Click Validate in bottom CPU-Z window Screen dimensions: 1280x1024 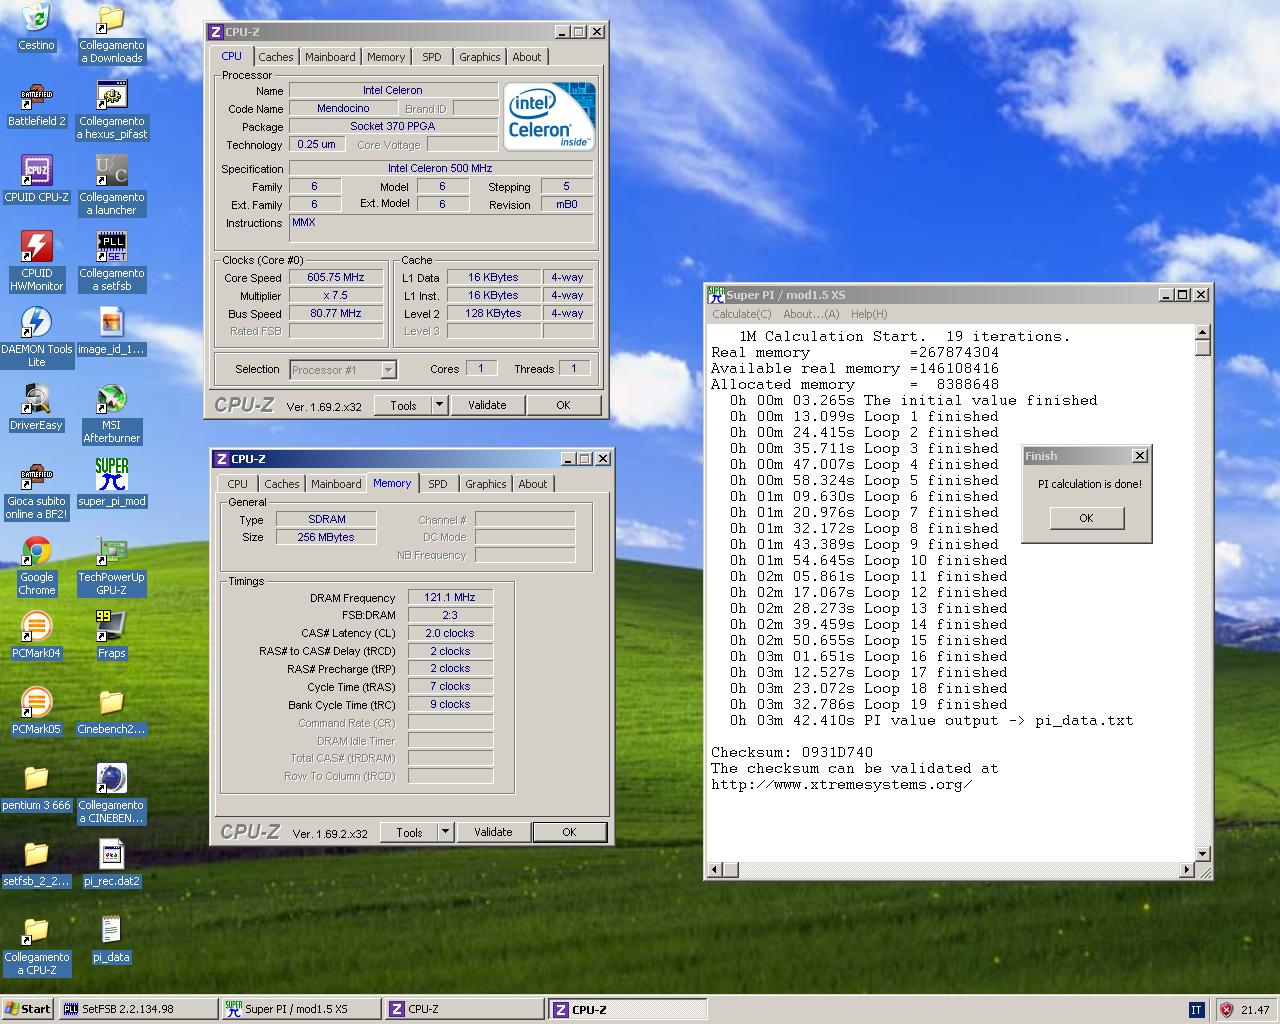coord(493,832)
